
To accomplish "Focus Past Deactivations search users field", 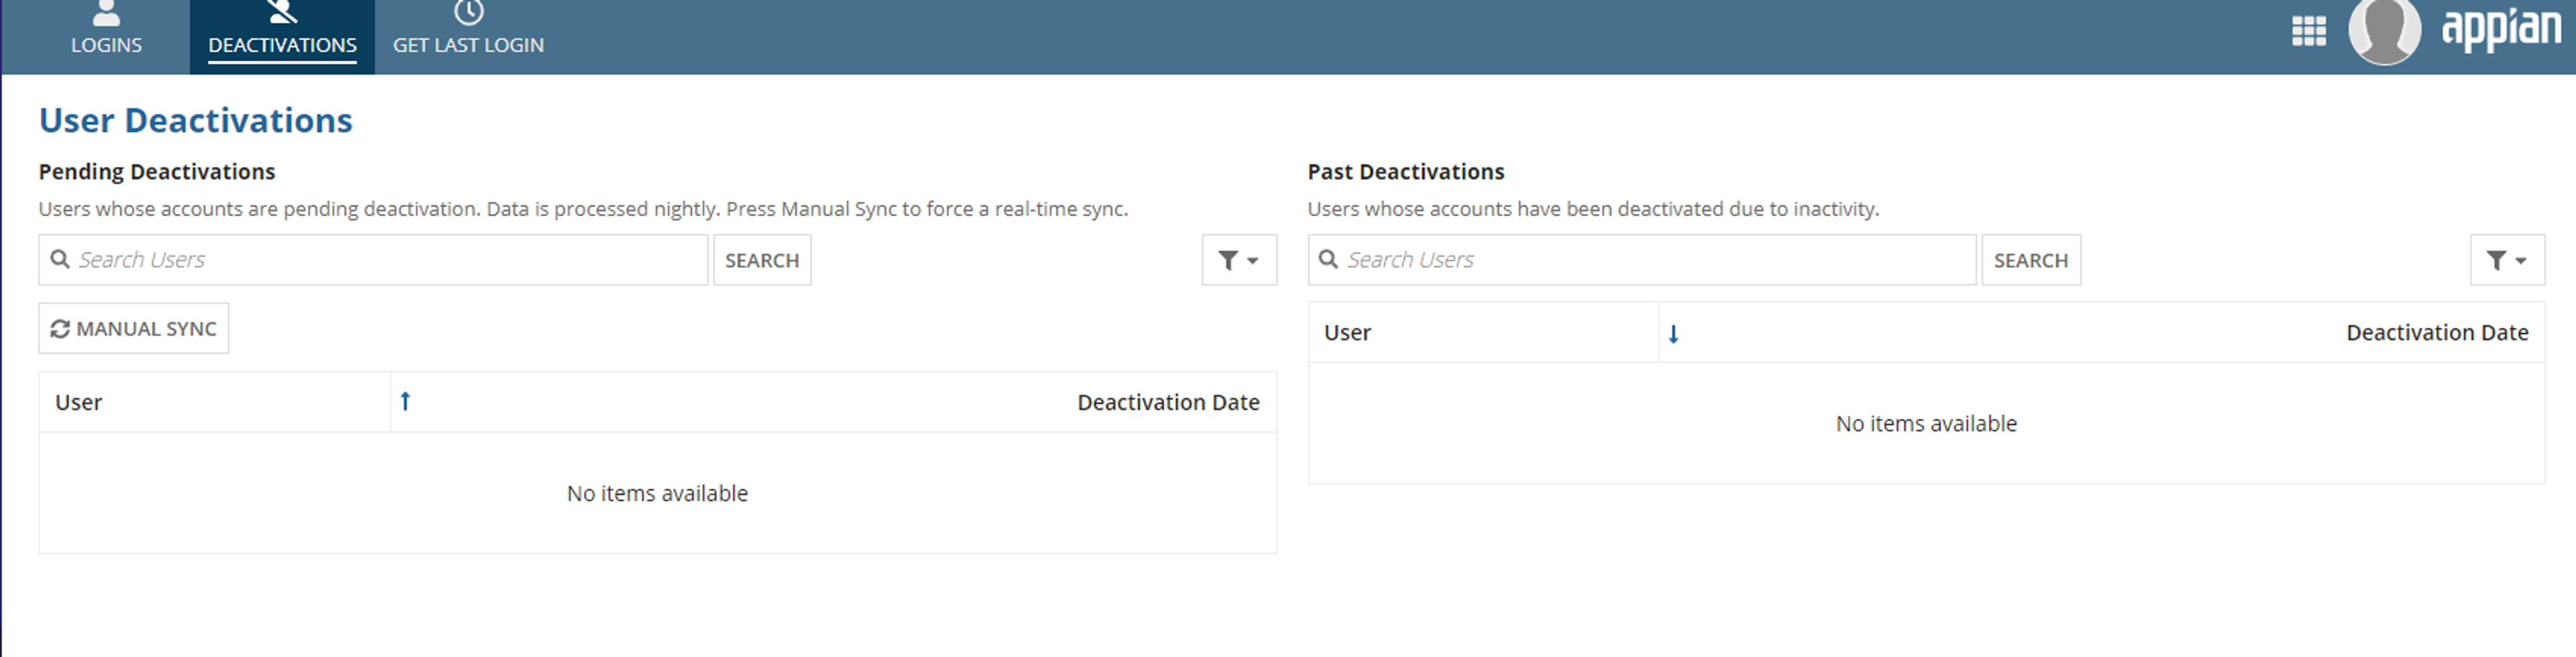I will tap(1642, 260).
